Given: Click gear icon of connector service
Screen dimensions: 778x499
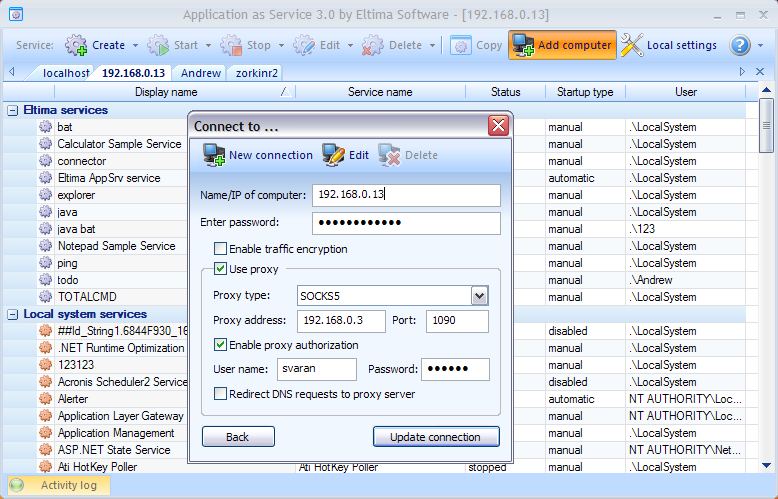Looking at the screenshot, I should 45,161.
